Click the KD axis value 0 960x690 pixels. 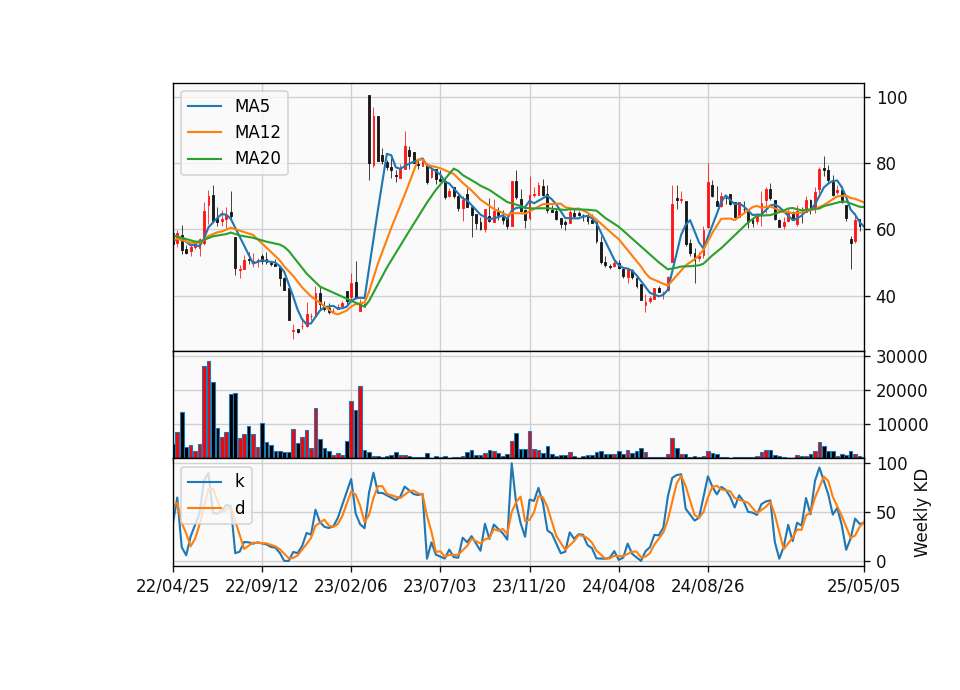[882, 561]
